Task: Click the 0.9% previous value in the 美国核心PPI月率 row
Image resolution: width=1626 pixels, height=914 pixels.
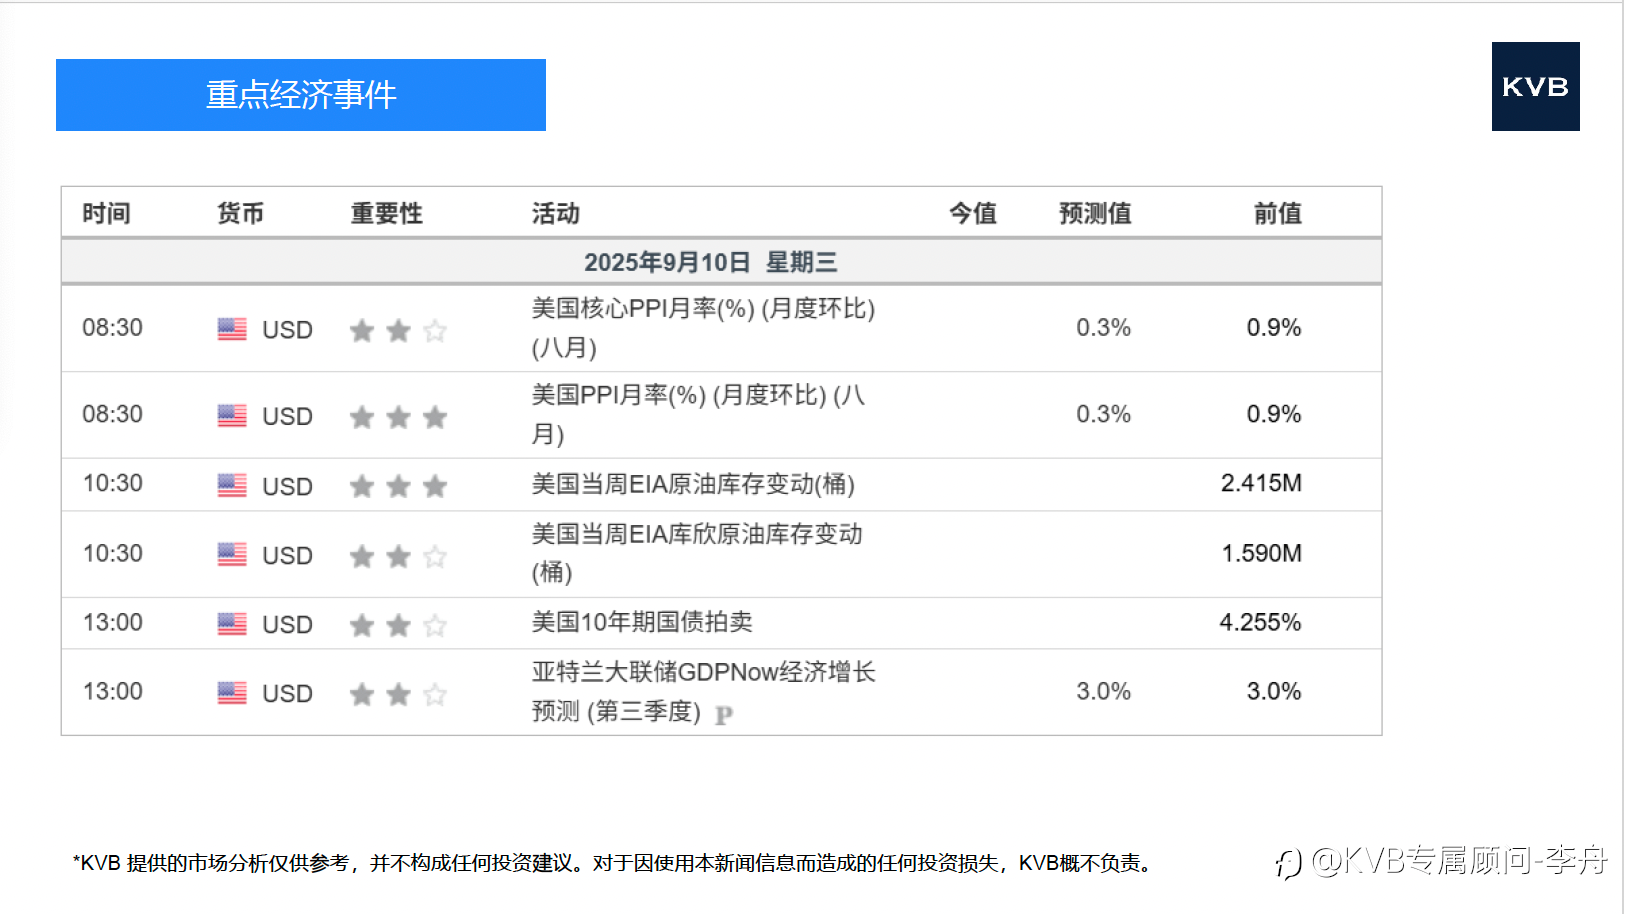Action: tap(1274, 328)
